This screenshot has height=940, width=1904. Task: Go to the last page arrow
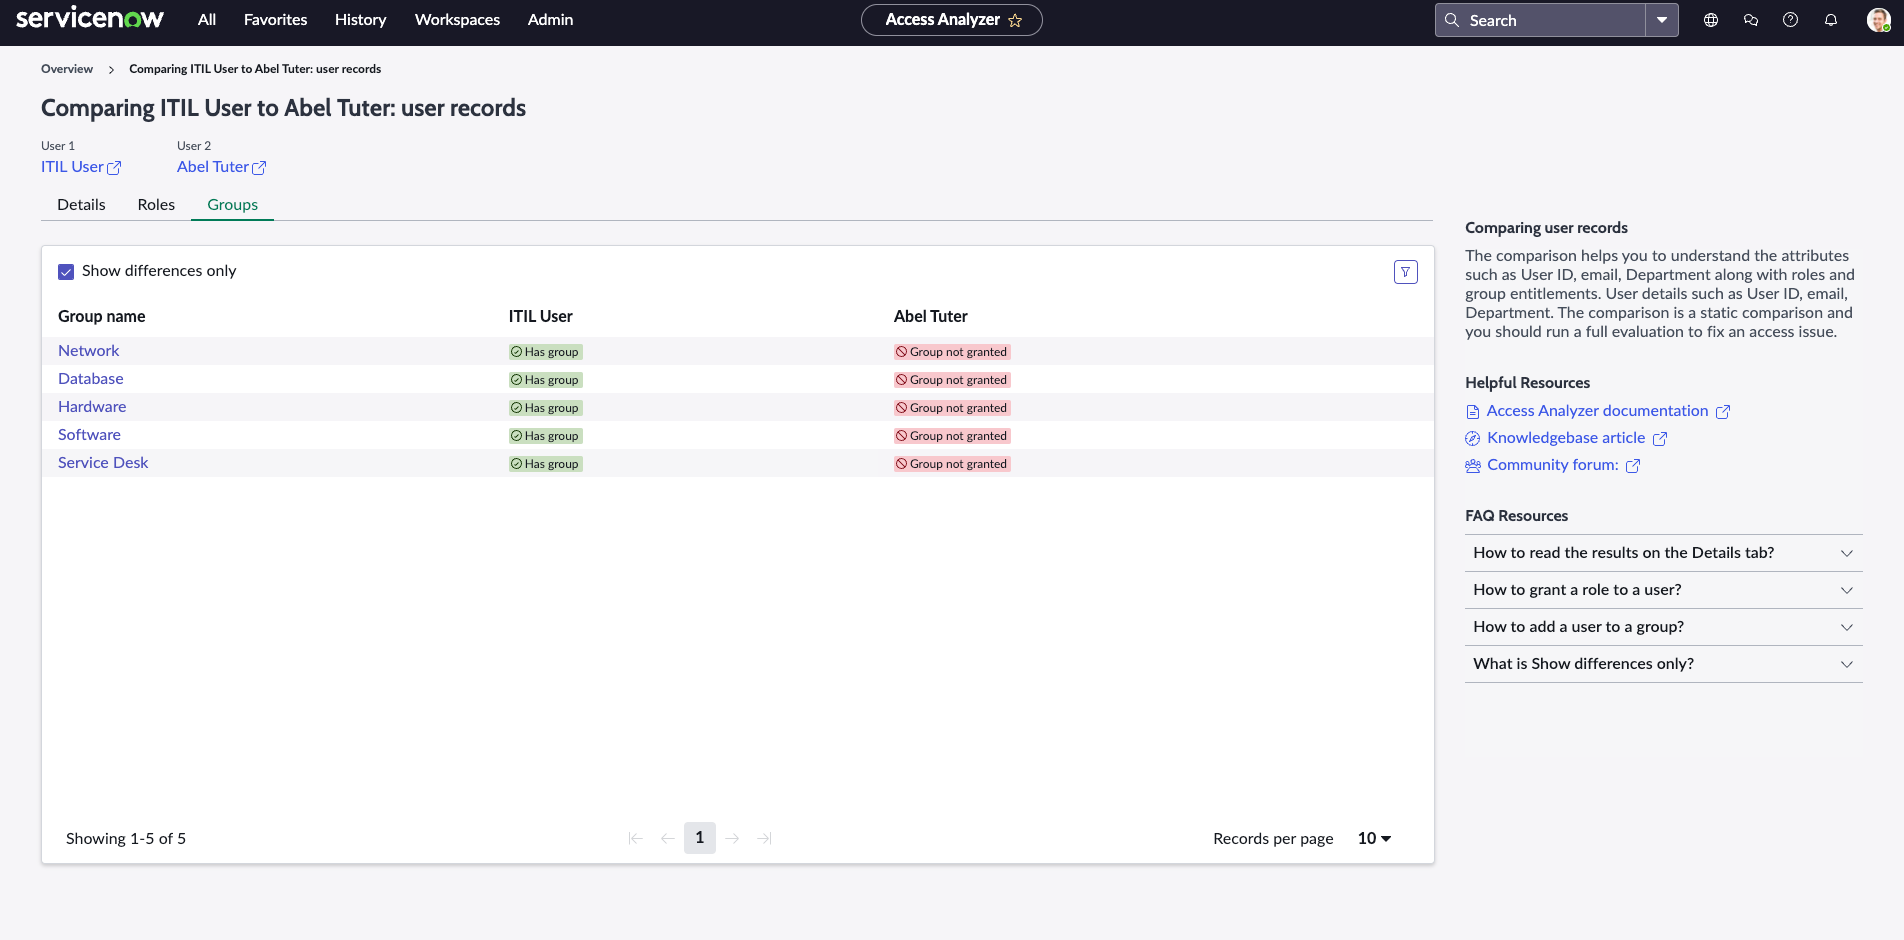pyautogui.click(x=764, y=838)
